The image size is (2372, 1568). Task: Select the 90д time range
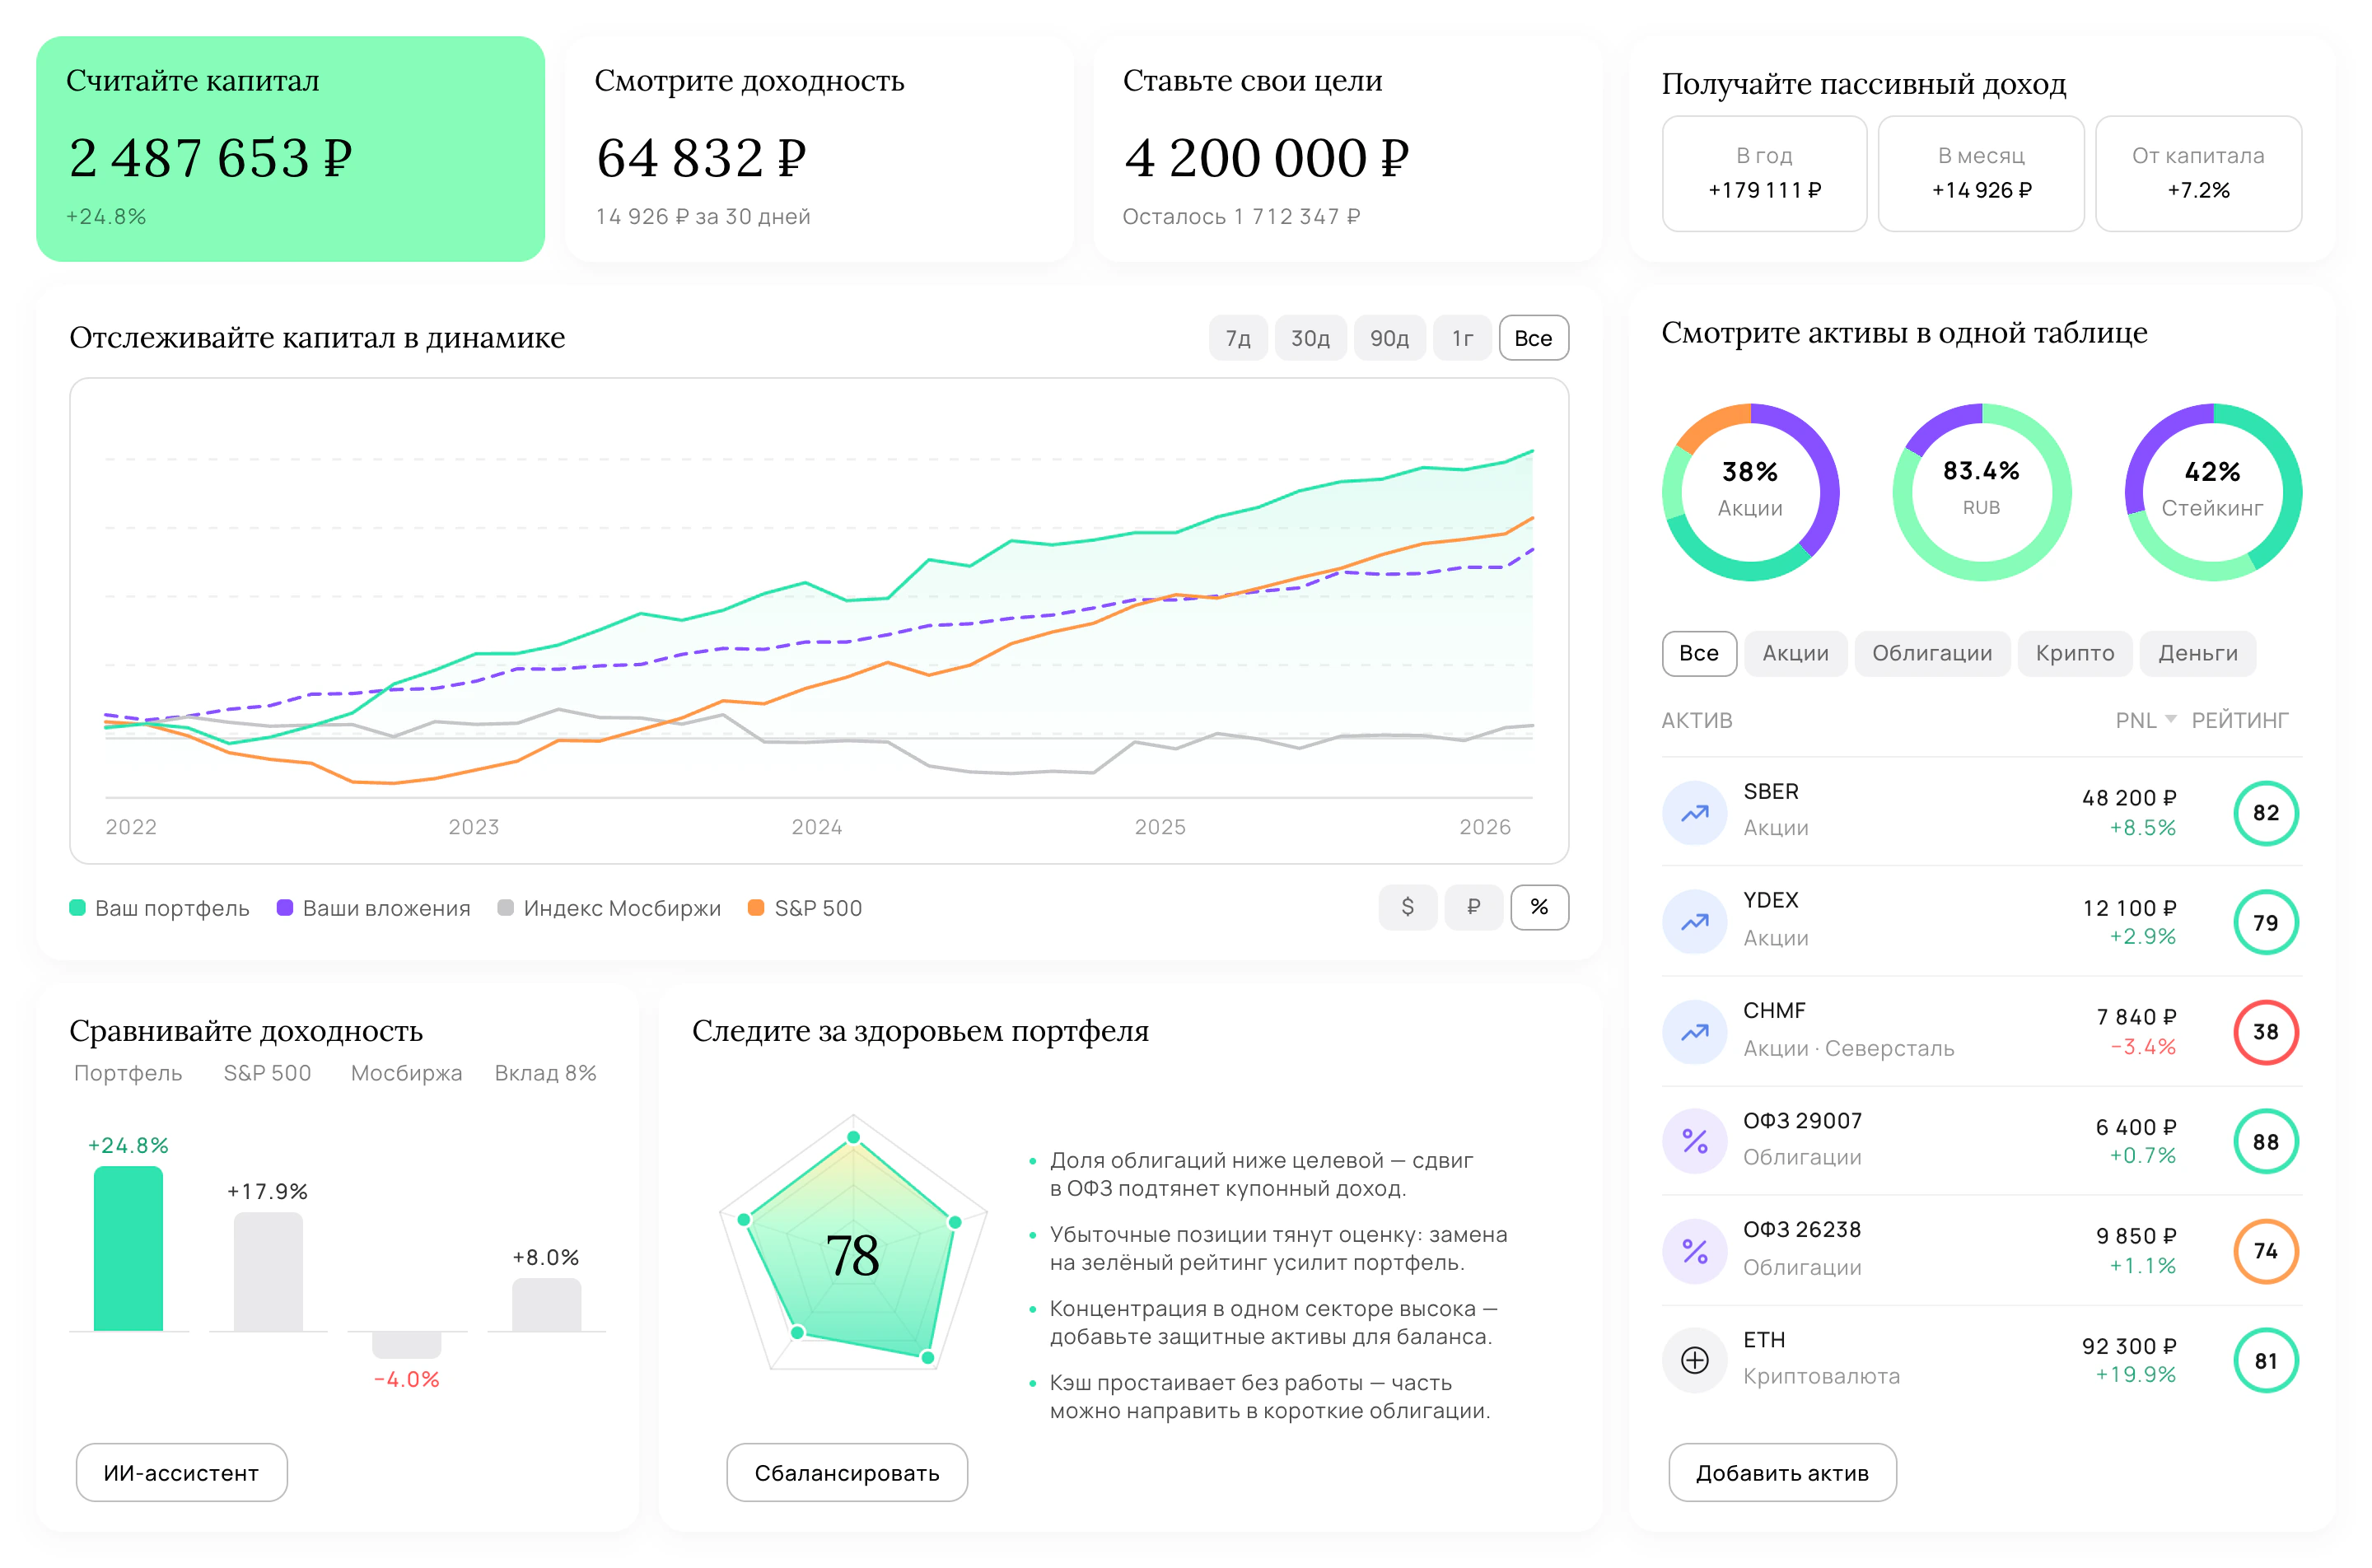(x=1389, y=338)
